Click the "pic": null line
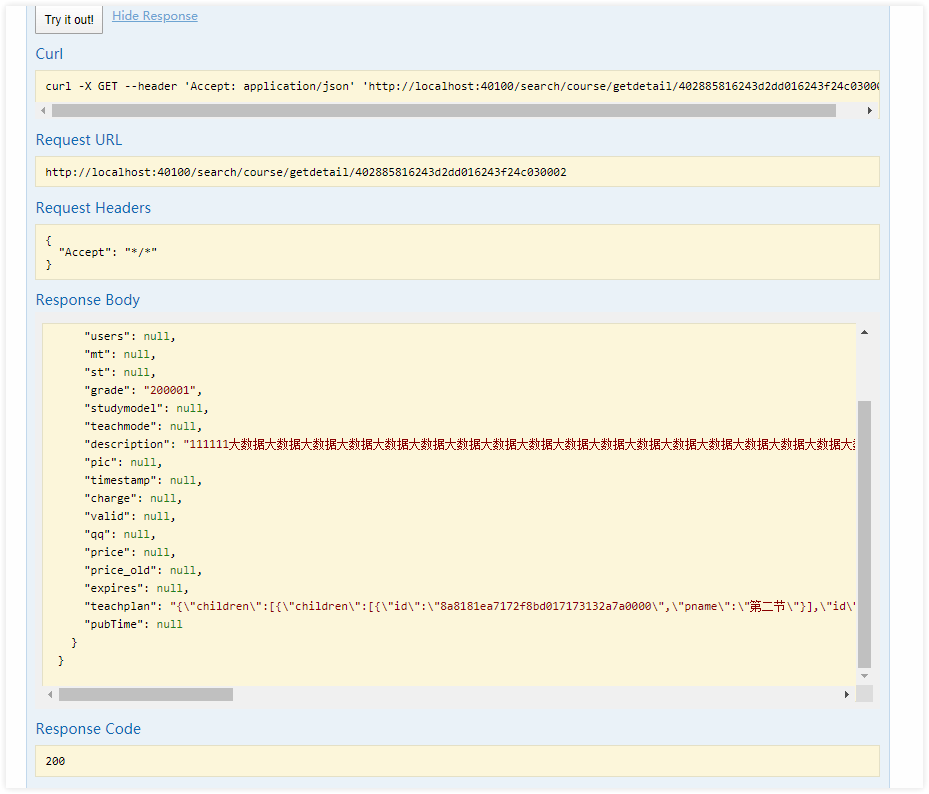 tap(123, 462)
